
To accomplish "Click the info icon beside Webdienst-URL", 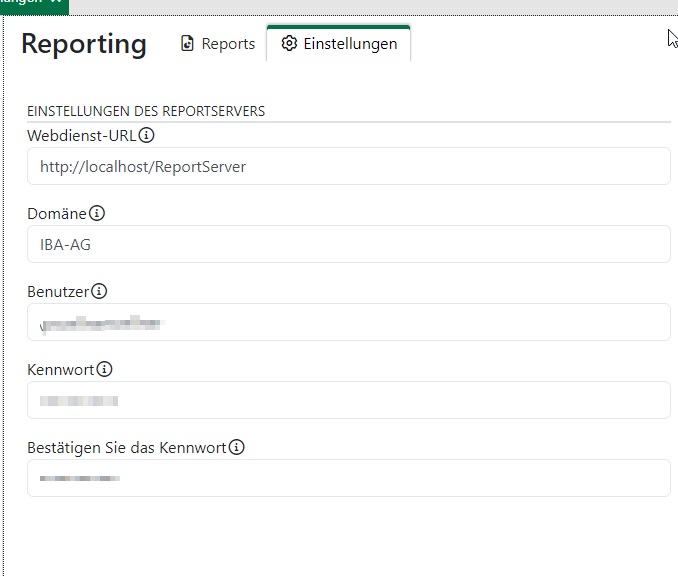I will pyautogui.click(x=146, y=135).
